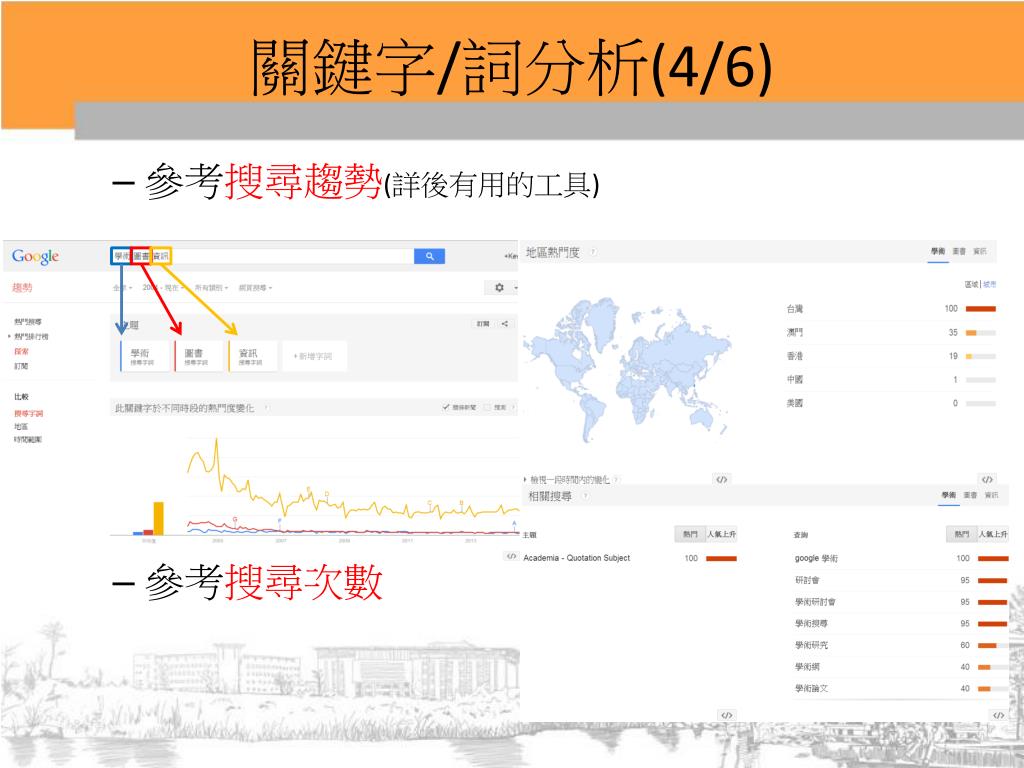
Task: Open the region dropdown before 2004
Action: (x=122, y=288)
